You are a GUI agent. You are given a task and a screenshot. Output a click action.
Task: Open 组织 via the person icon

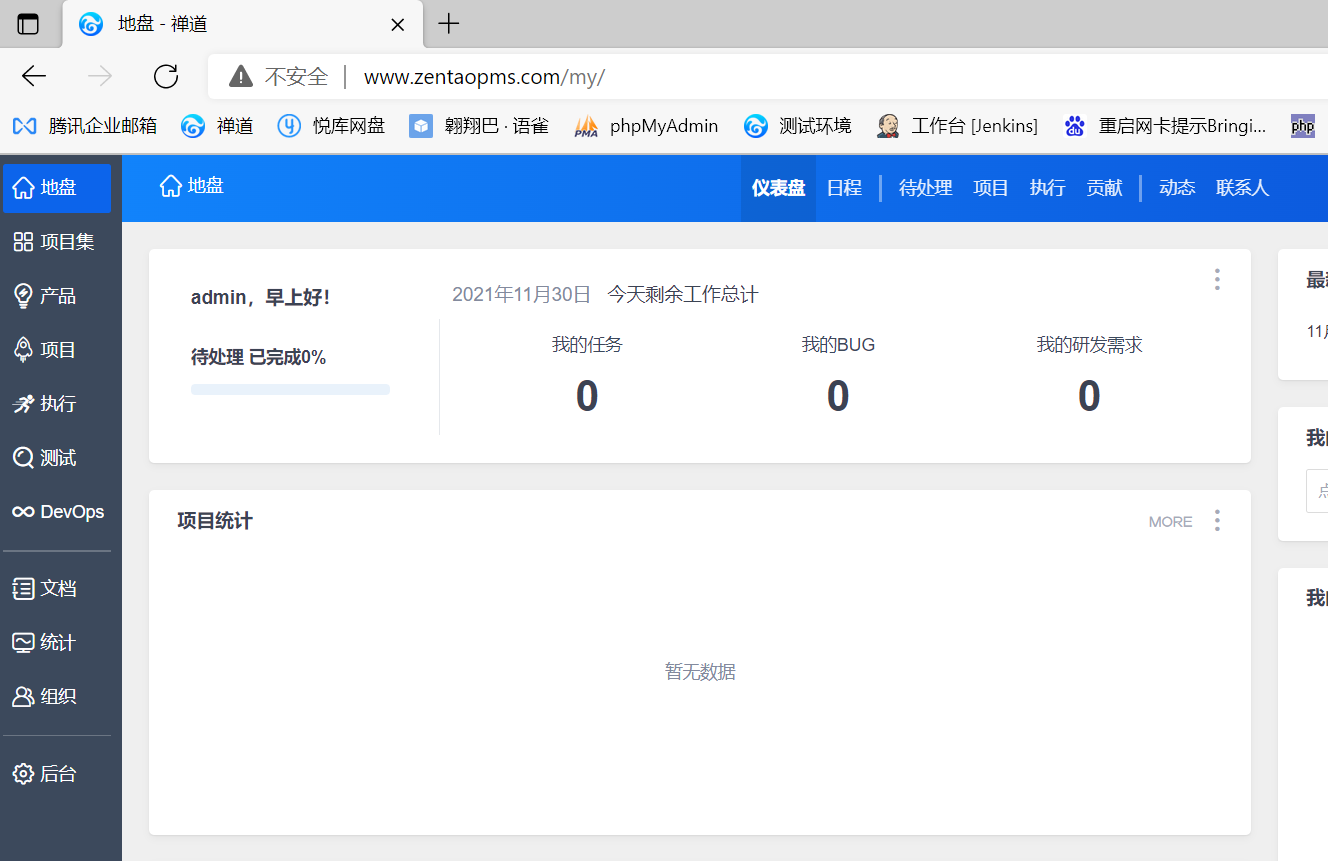(x=23, y=697)
